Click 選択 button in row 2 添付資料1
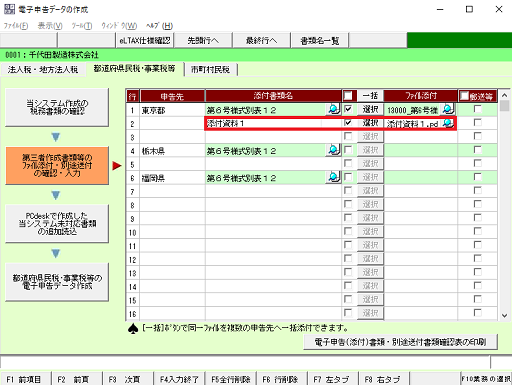The image size is (512, 385). [370, 123]
